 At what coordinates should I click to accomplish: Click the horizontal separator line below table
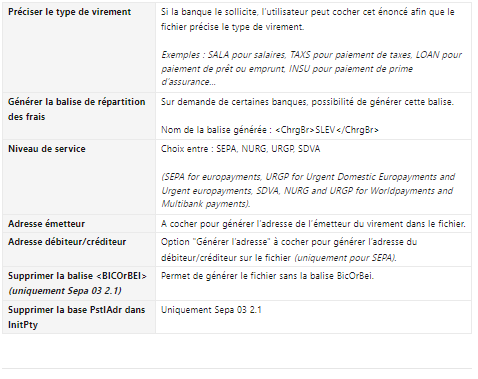click(x=237, y=369)
